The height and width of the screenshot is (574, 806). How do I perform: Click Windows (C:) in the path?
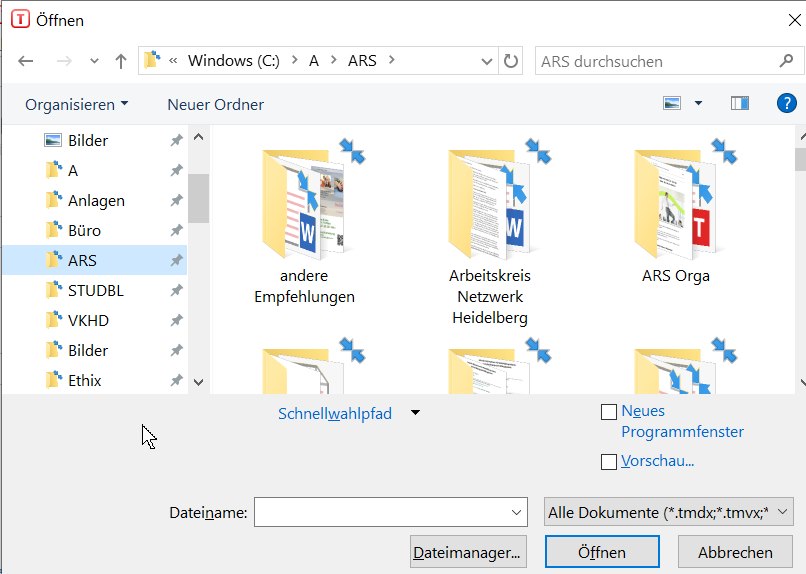(x=234, y=61)
